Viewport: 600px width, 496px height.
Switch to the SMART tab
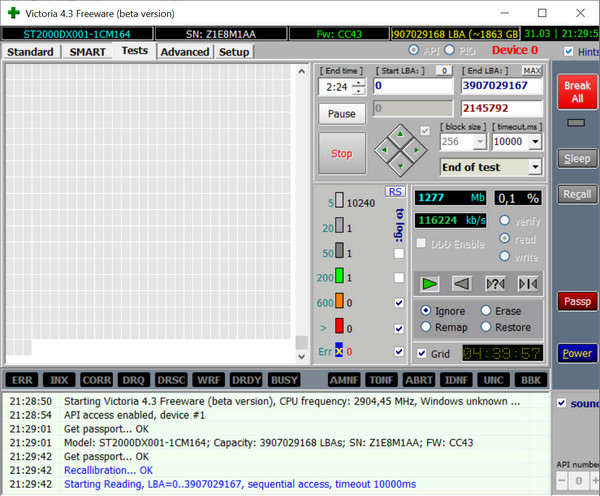(x=87, y=52)
